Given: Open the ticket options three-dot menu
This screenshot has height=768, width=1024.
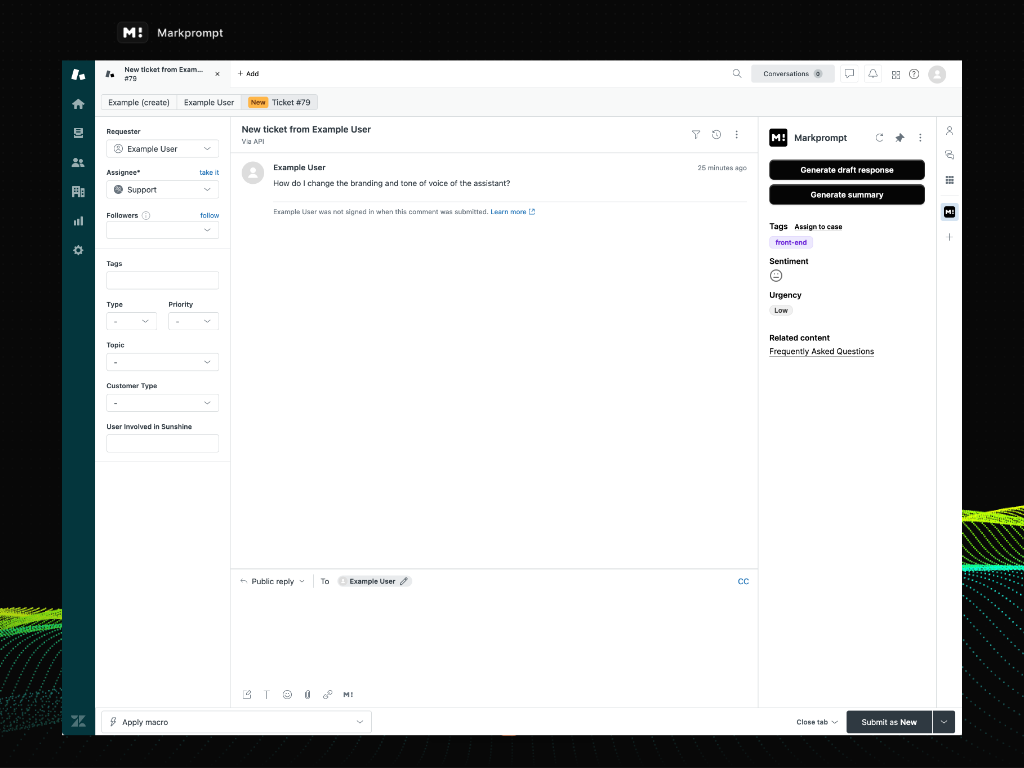Looking at the screenshot, I should click(x=737, y=135).
